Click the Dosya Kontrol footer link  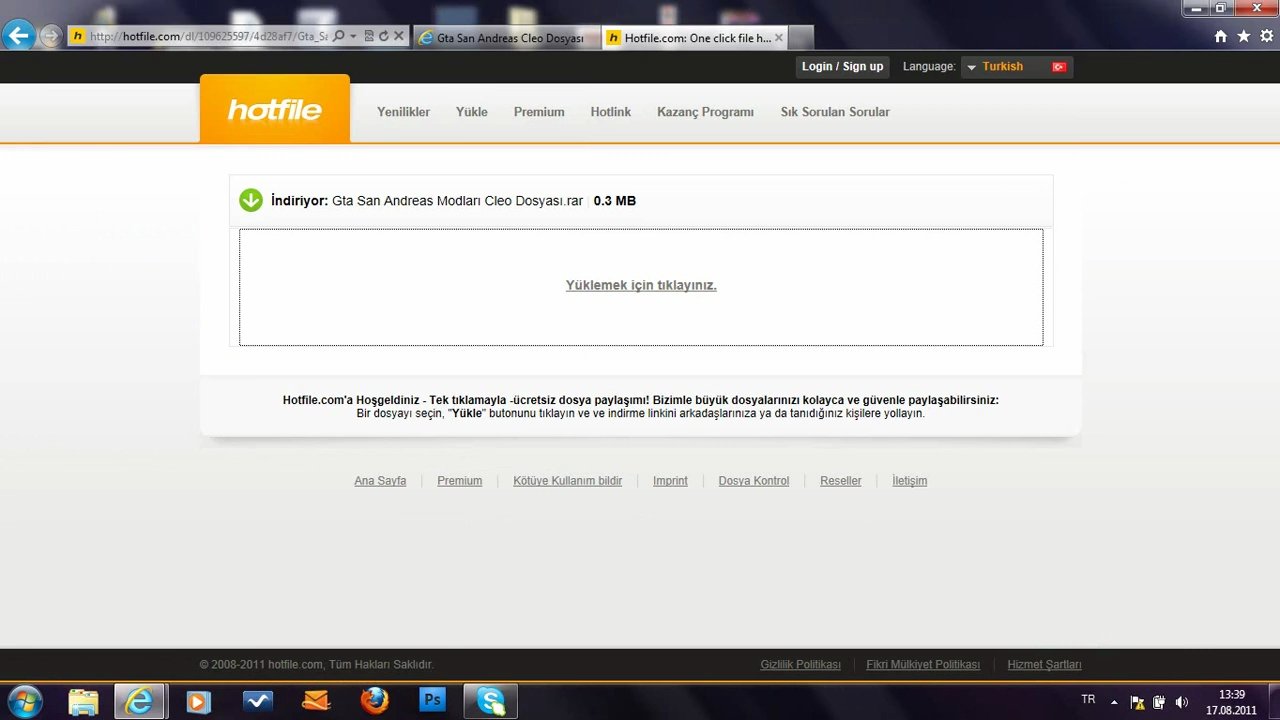[754, 481]
